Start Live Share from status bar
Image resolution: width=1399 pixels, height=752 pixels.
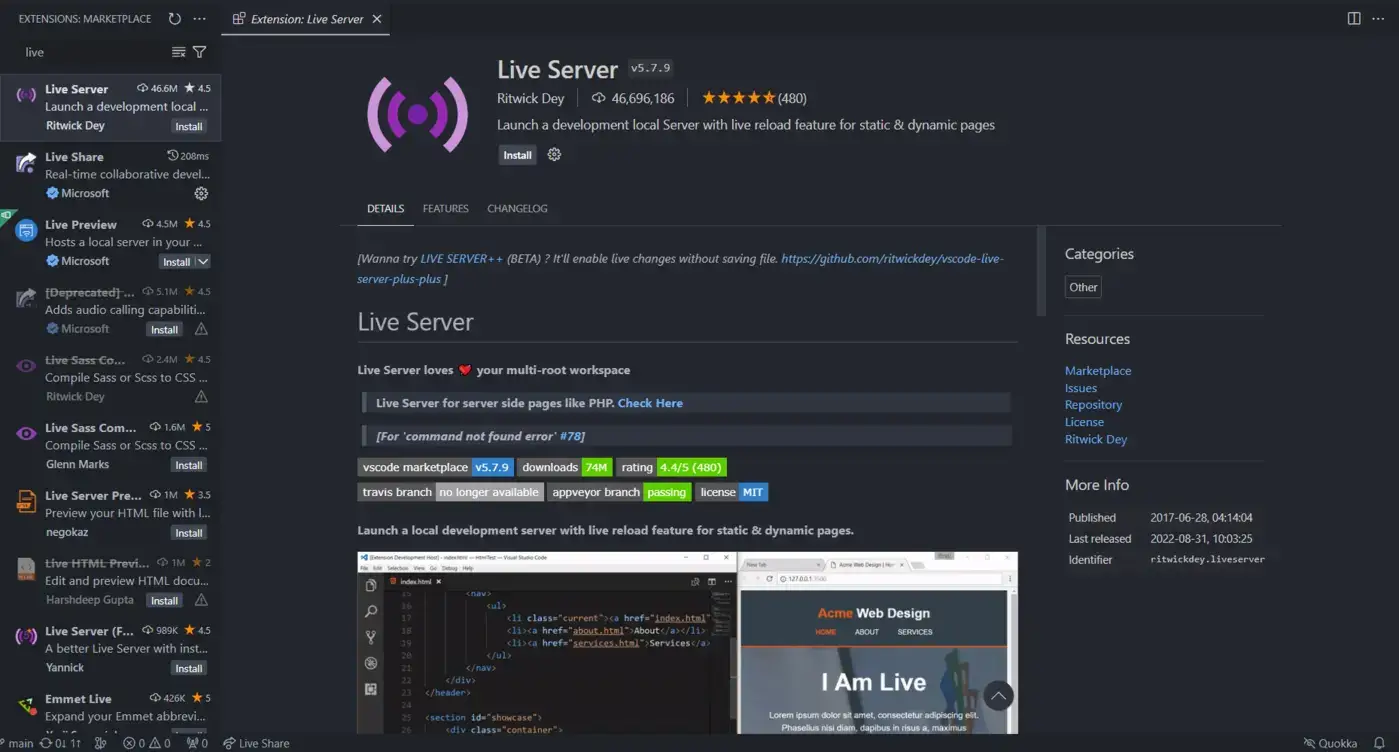[x=256, y=743]
